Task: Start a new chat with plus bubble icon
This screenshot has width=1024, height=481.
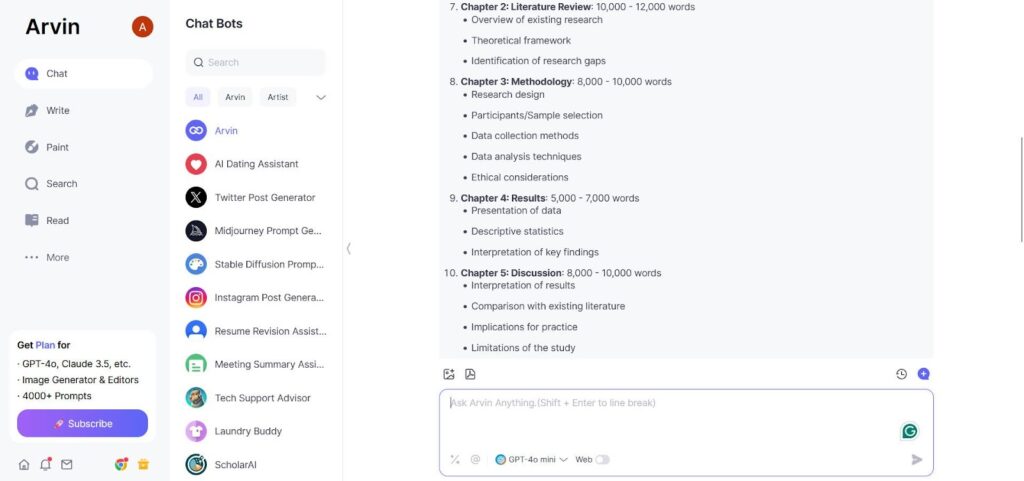Action: 923,374
